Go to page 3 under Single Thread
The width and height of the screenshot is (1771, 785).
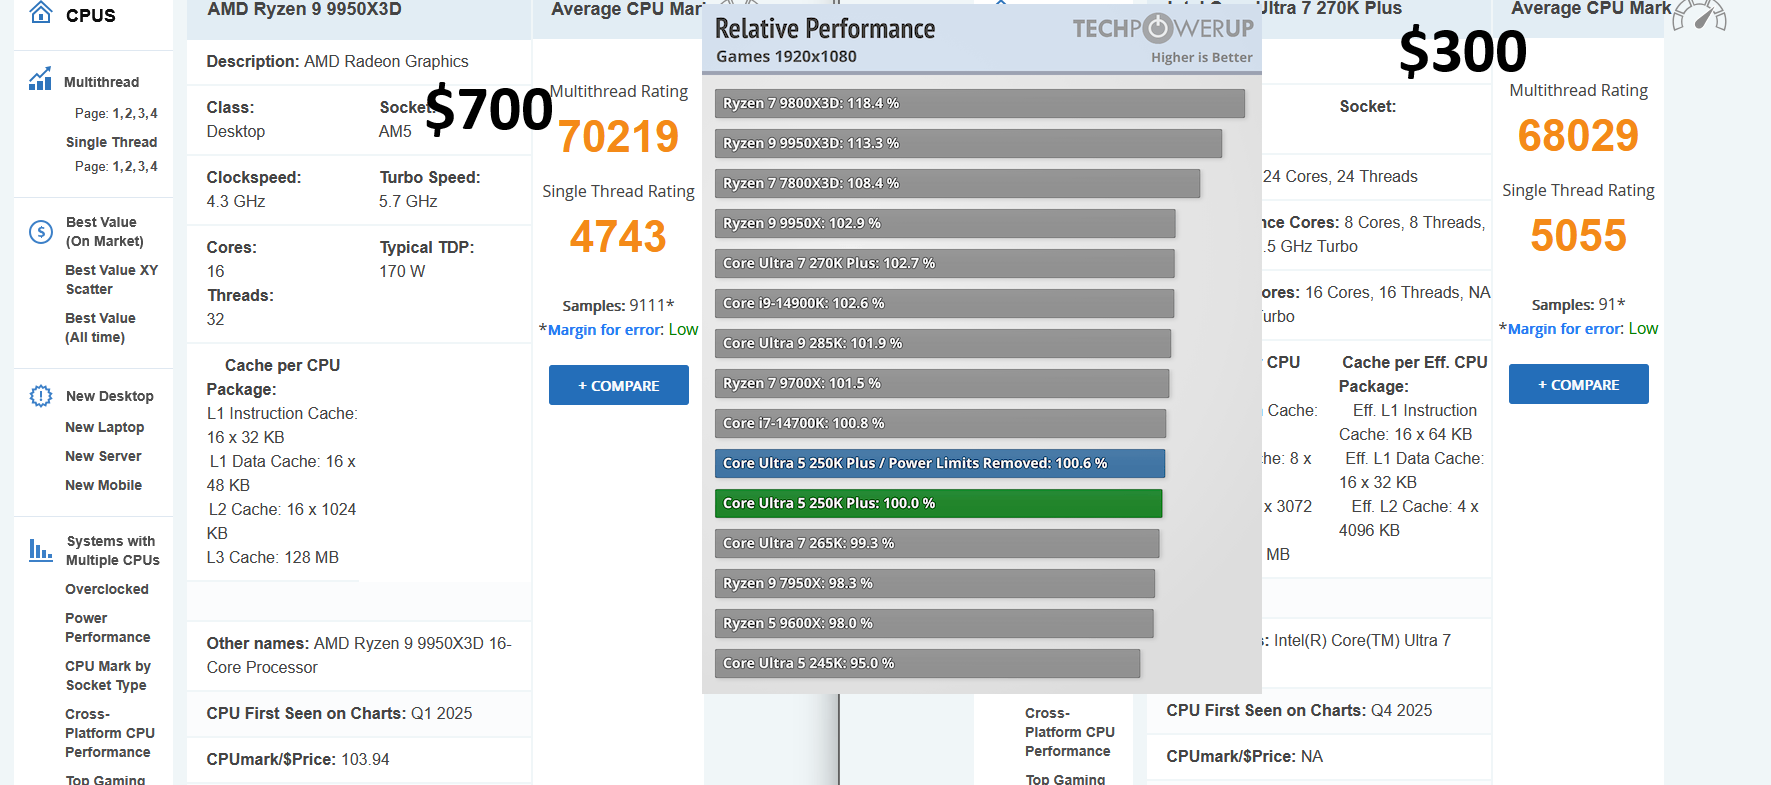click(x=141, y=166)
